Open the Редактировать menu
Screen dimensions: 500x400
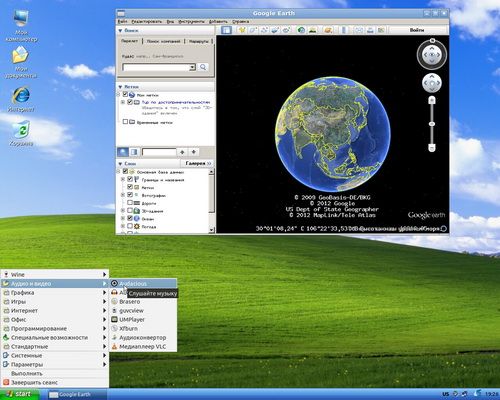[146, 21]
